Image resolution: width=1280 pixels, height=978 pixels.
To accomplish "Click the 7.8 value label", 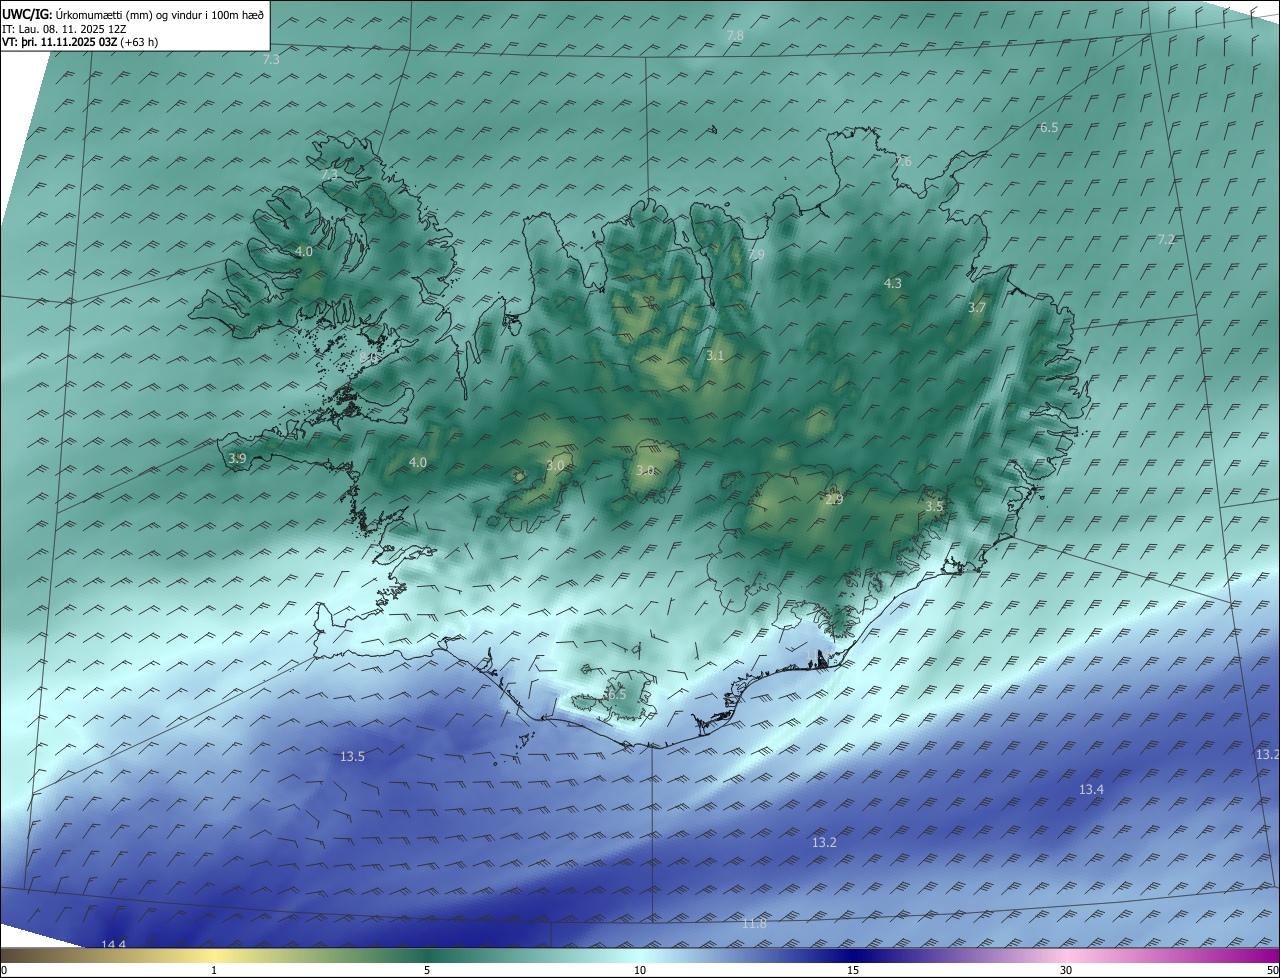I will 735,36.
